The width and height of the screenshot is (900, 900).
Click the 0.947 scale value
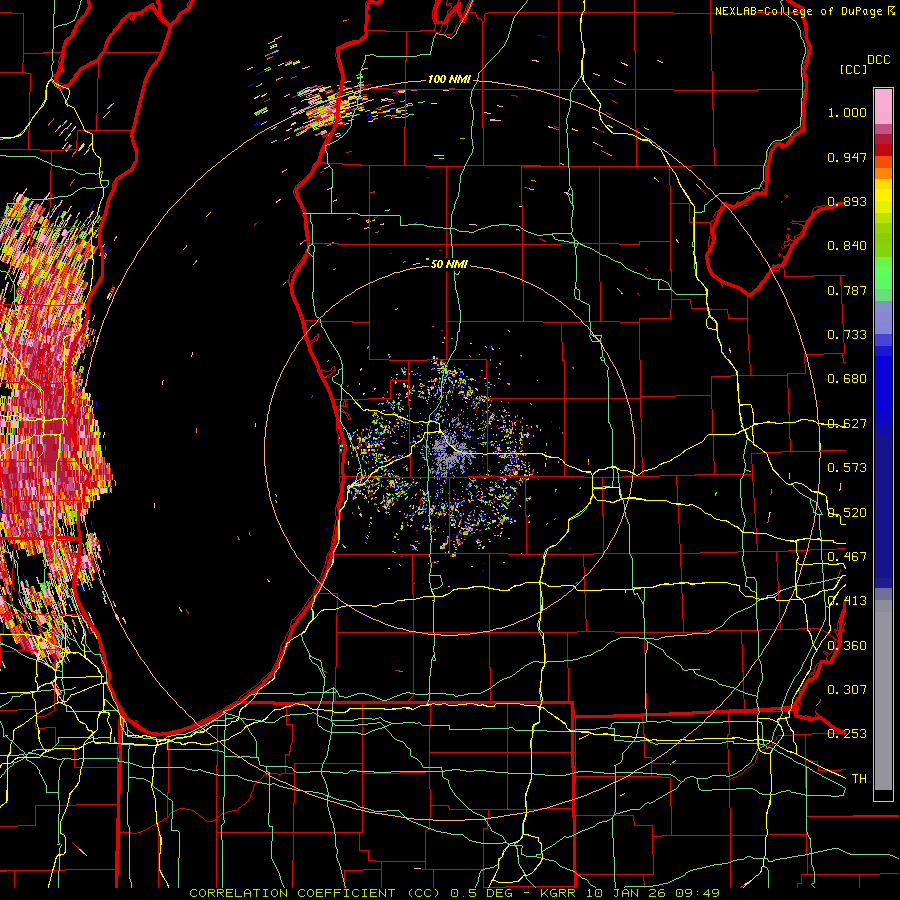click(847, 157)
